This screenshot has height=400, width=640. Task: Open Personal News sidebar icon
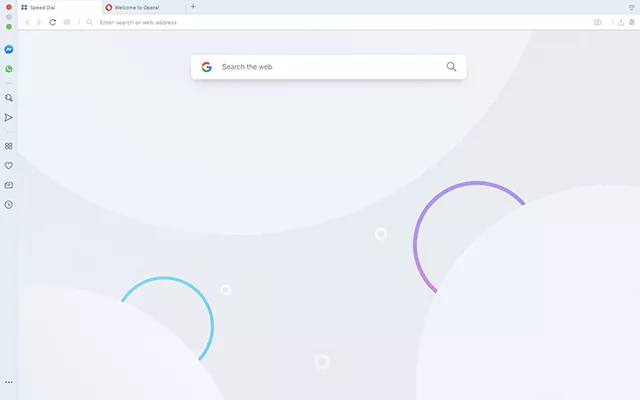pos(9,185)
